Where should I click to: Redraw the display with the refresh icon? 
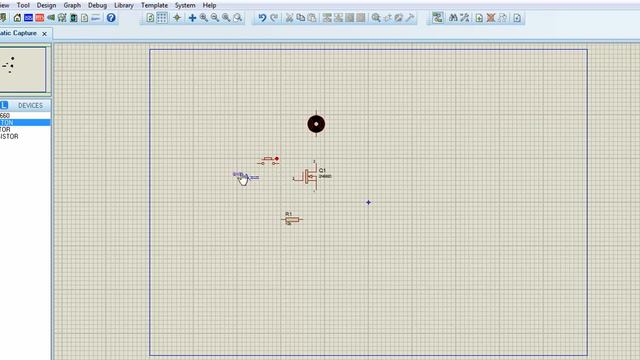pyautogui.click(x=150, y=18)
